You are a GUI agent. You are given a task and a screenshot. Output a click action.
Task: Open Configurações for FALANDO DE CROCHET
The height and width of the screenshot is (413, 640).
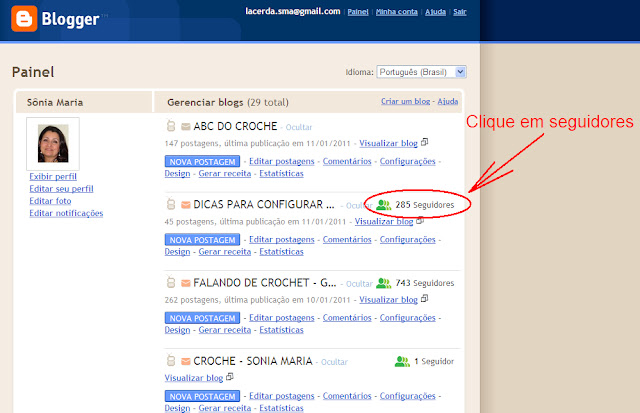407,318
